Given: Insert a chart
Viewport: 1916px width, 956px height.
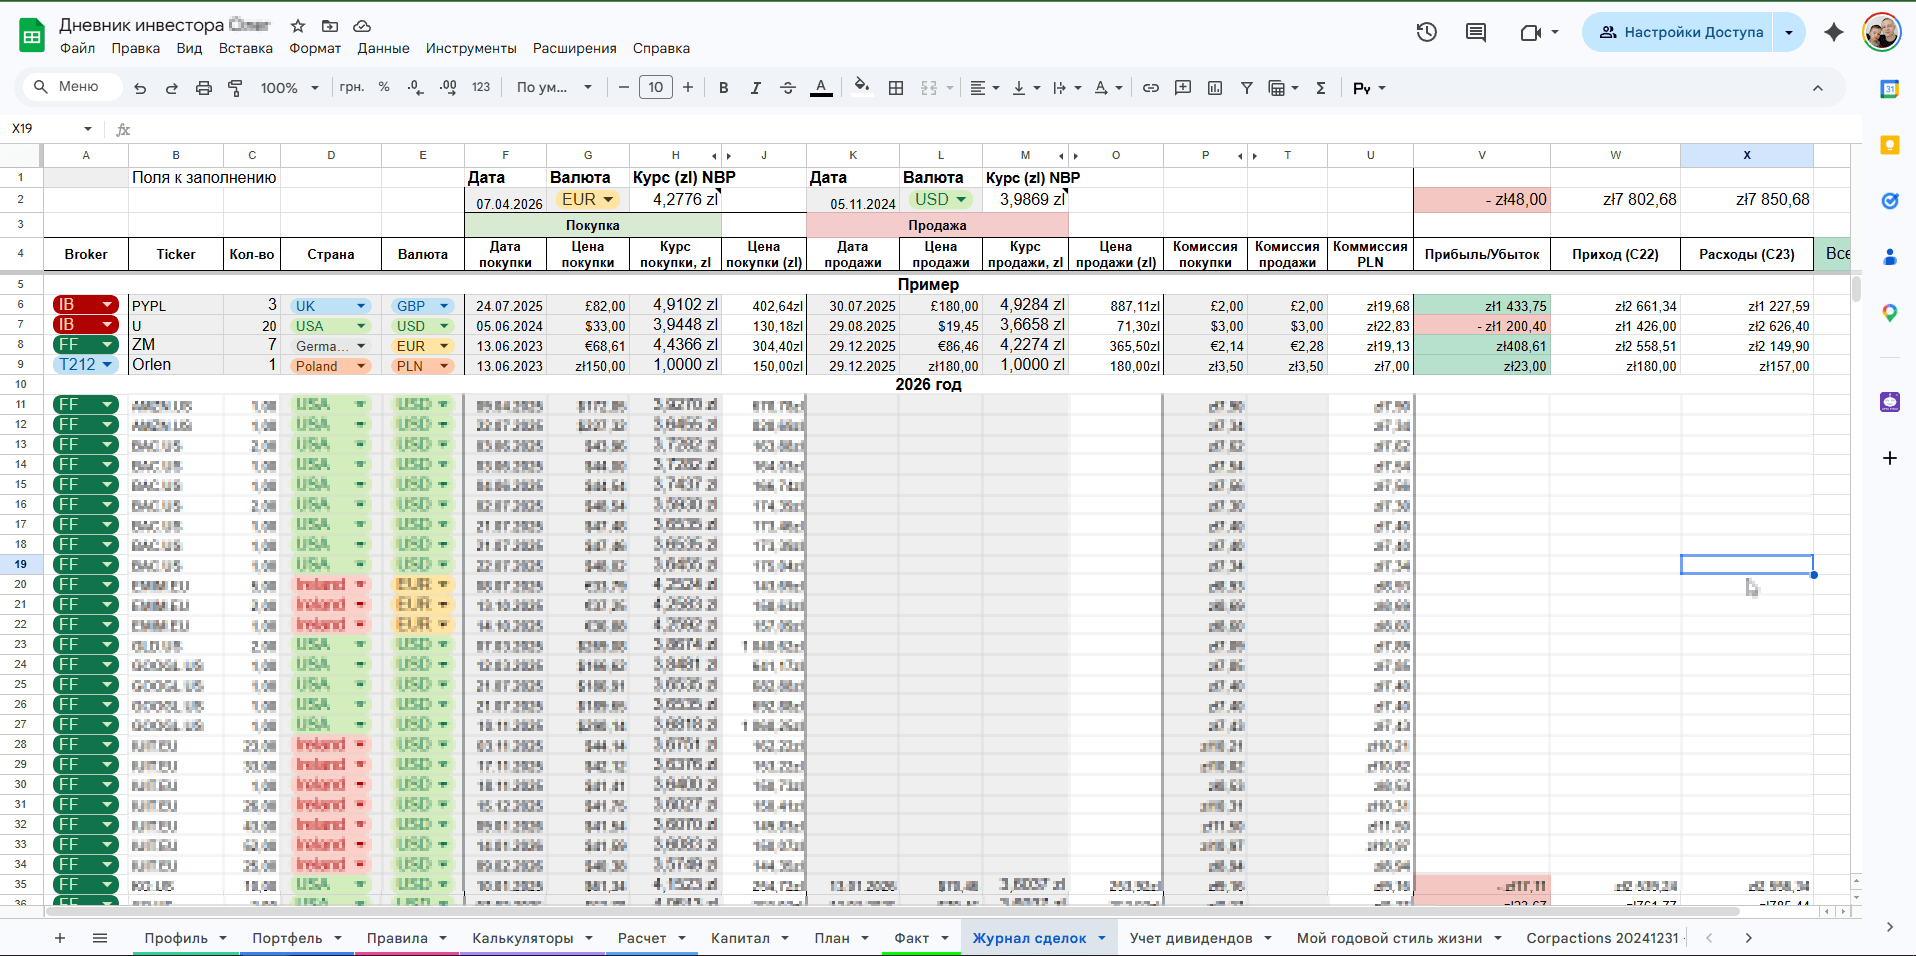Looking at the screenshot, I should click(1215, 88).
